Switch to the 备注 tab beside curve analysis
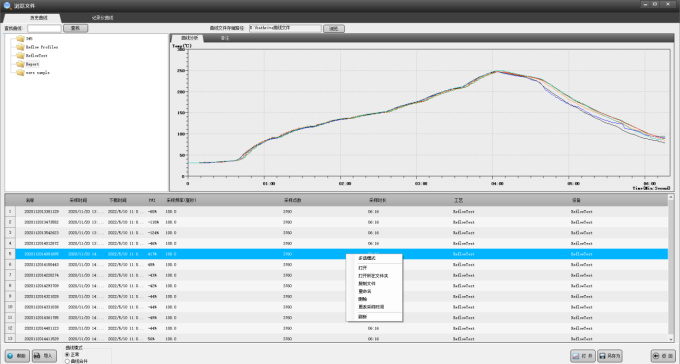This screenshot has height=364, width=680. (x=225, y=38)
